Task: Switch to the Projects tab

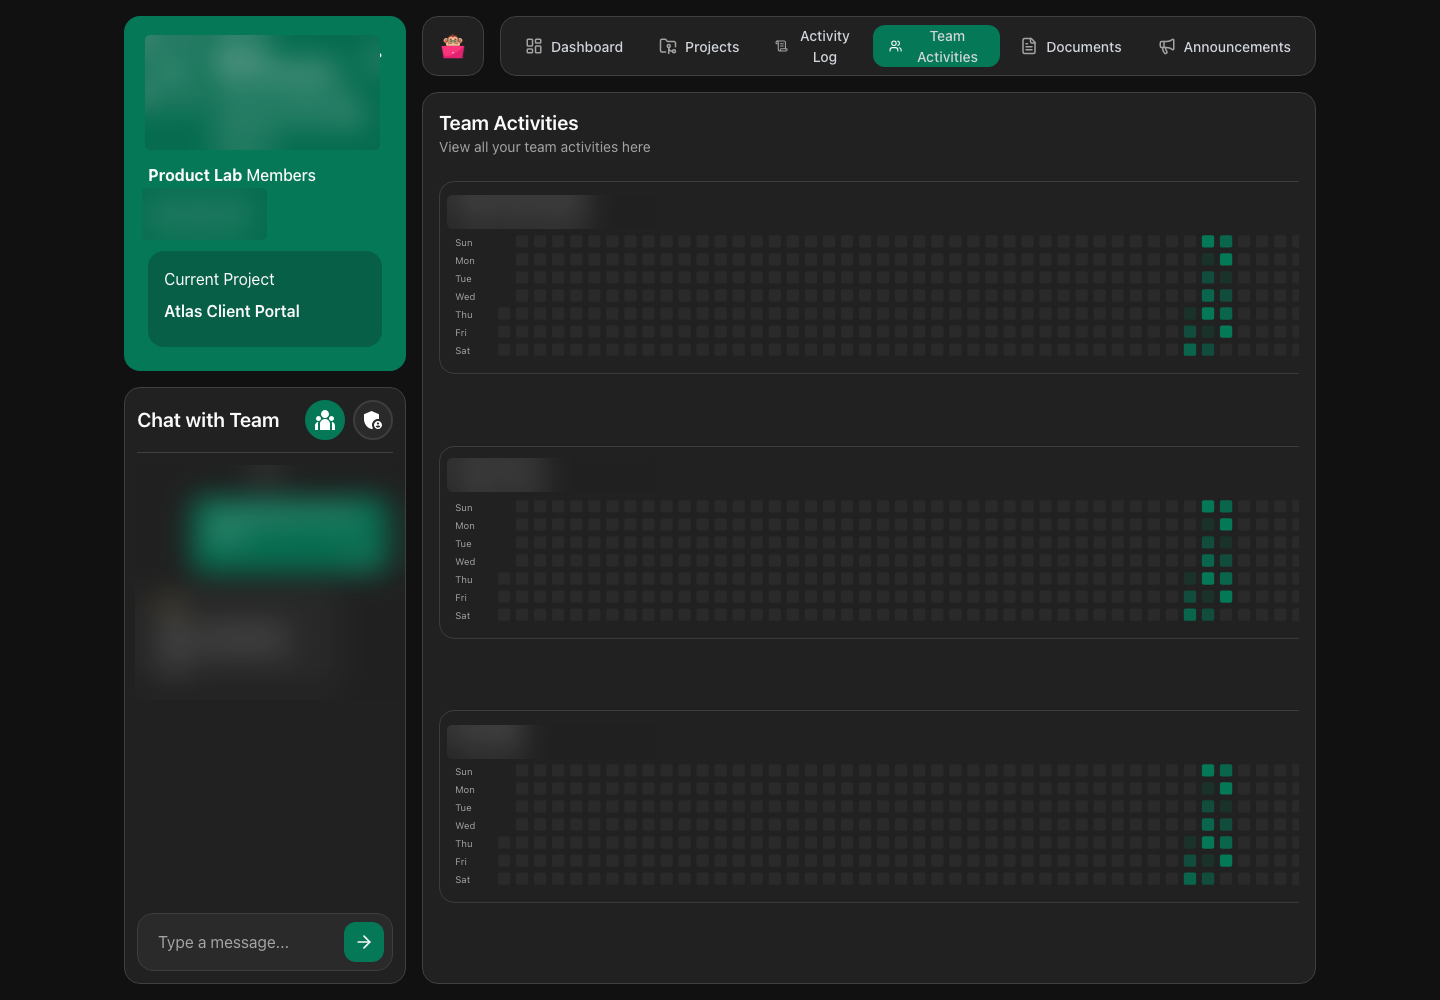Action: pyautogui.click(x=699, y=46)
